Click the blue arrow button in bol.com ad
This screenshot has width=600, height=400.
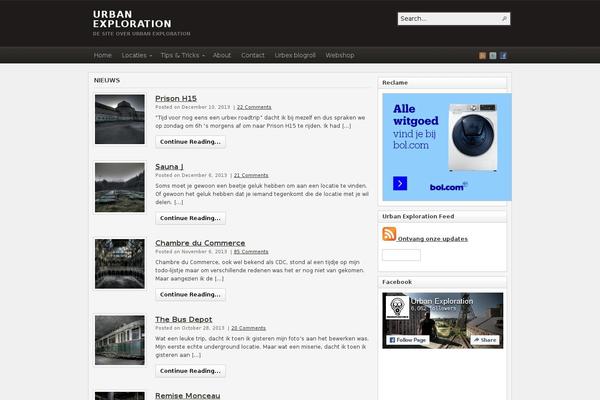point(400,183)
